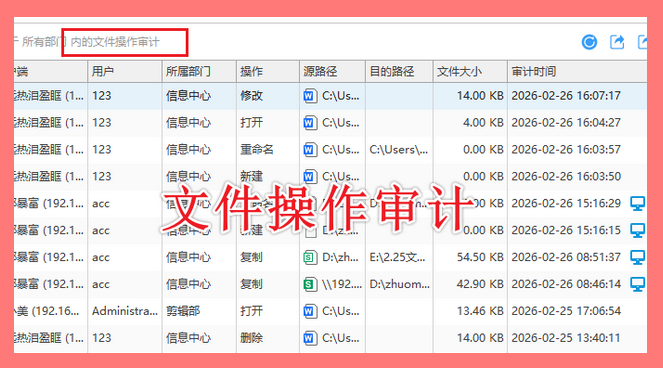The height and width of the screenshot is (368, 663).
Task: Click 信息中心 in the 08:51:37 row
Action: point(188,257)
